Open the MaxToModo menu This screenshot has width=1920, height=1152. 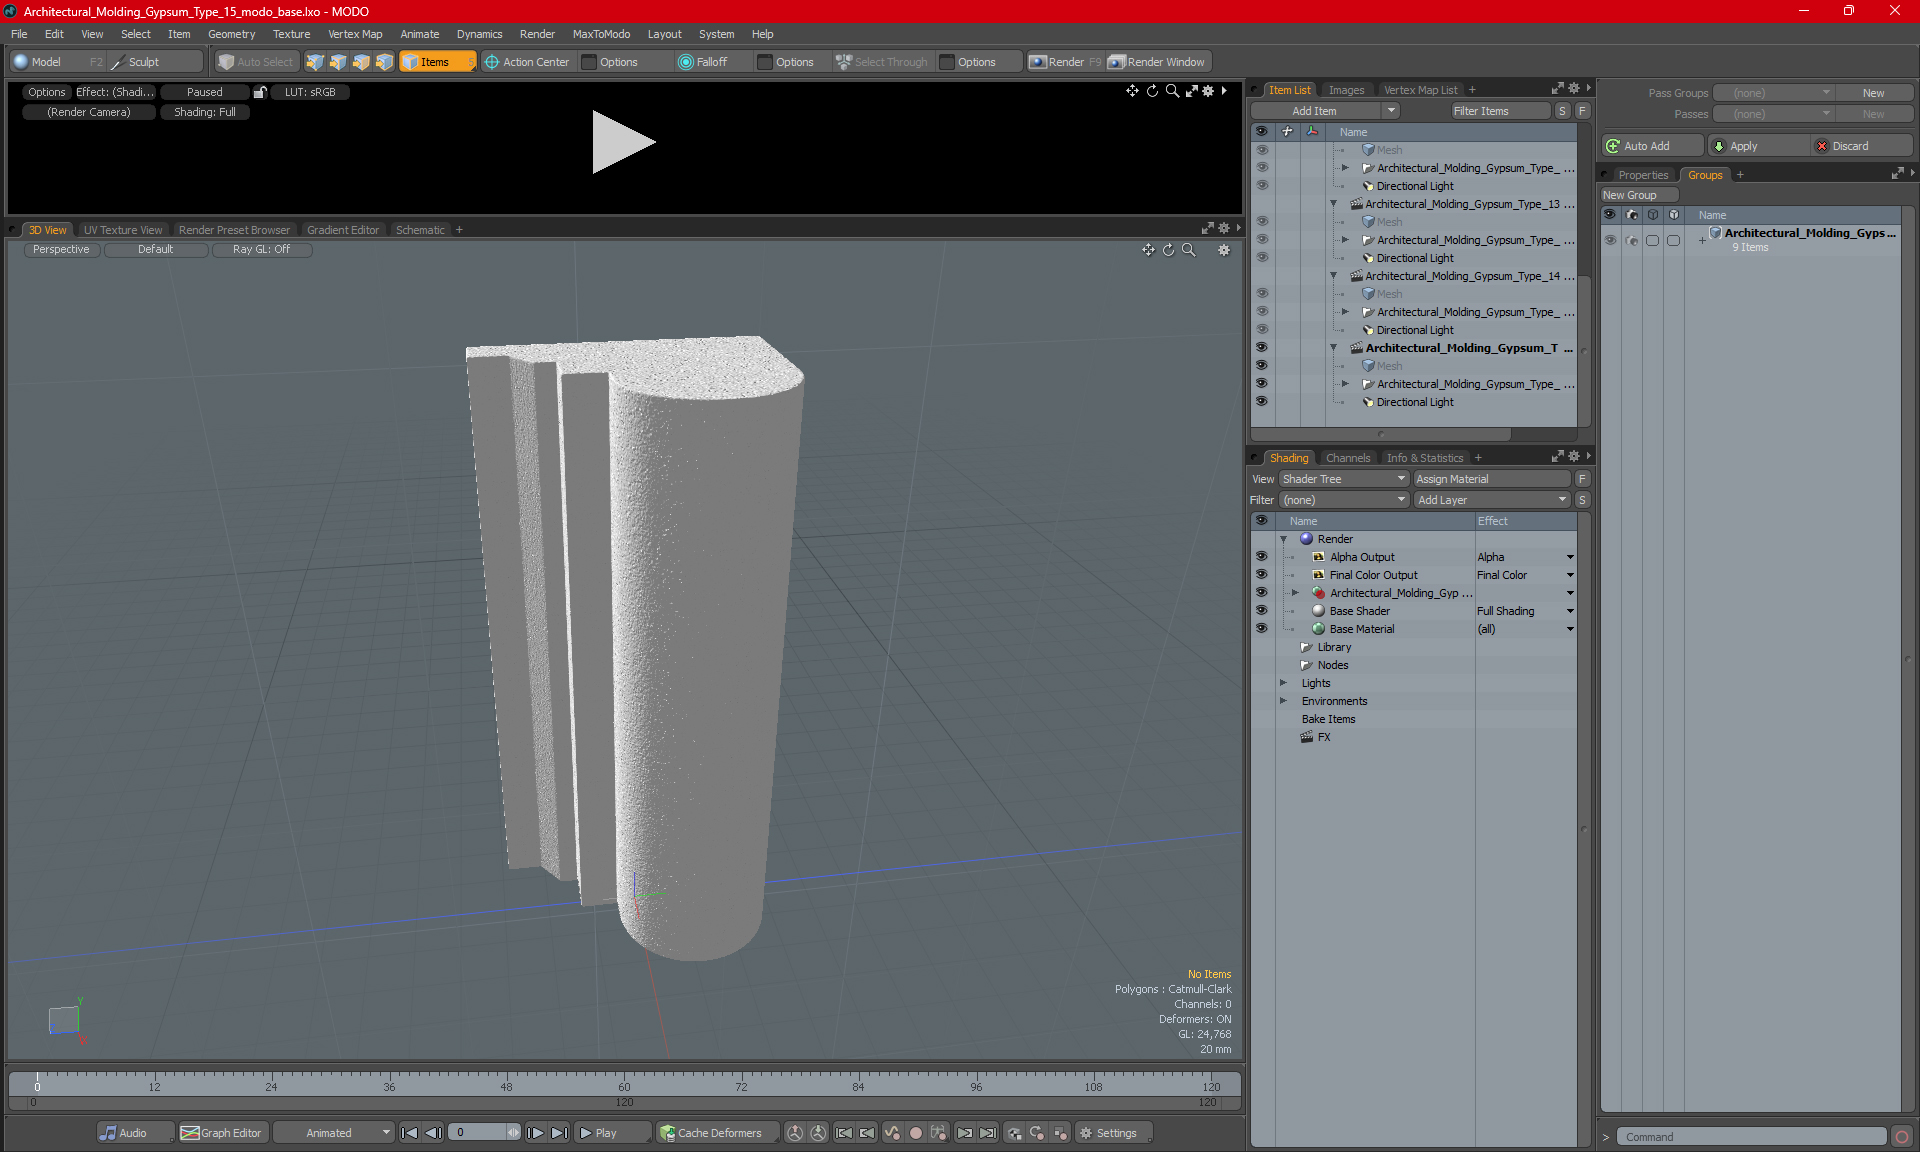point(601,34)
